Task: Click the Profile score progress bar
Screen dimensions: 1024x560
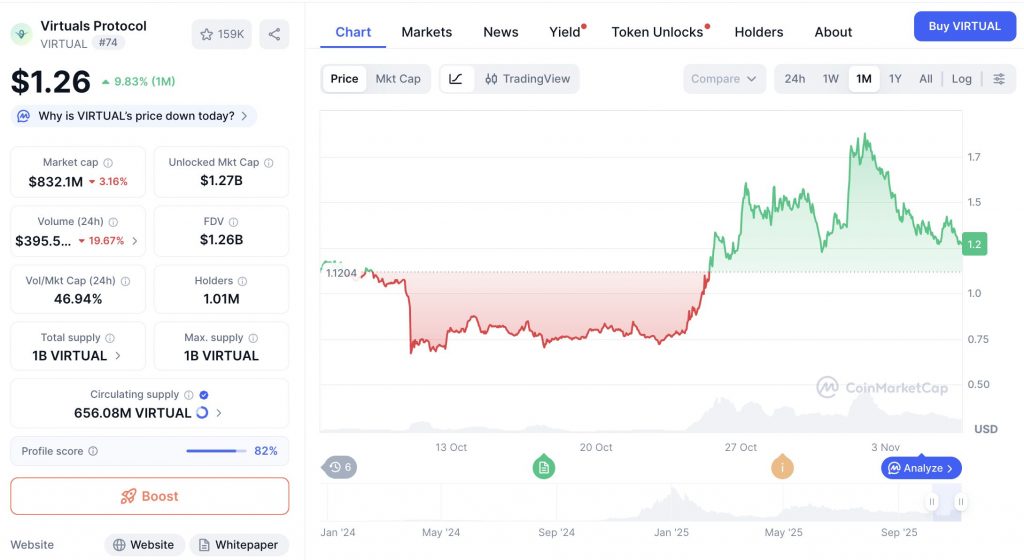Action: [x=216, y=451]
